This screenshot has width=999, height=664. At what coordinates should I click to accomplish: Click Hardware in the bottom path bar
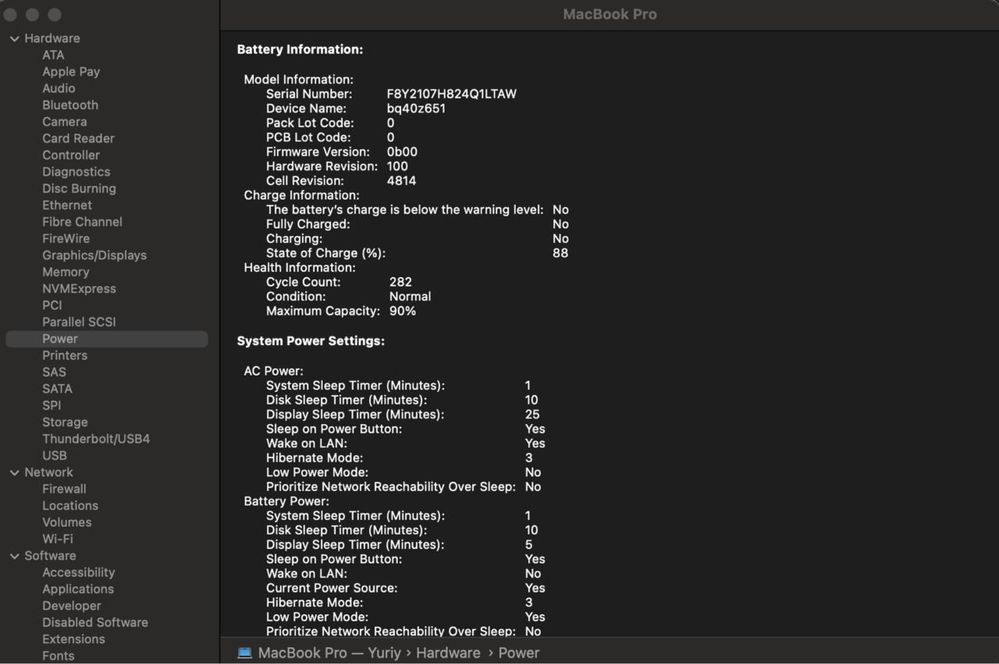(x=448, y=653)
